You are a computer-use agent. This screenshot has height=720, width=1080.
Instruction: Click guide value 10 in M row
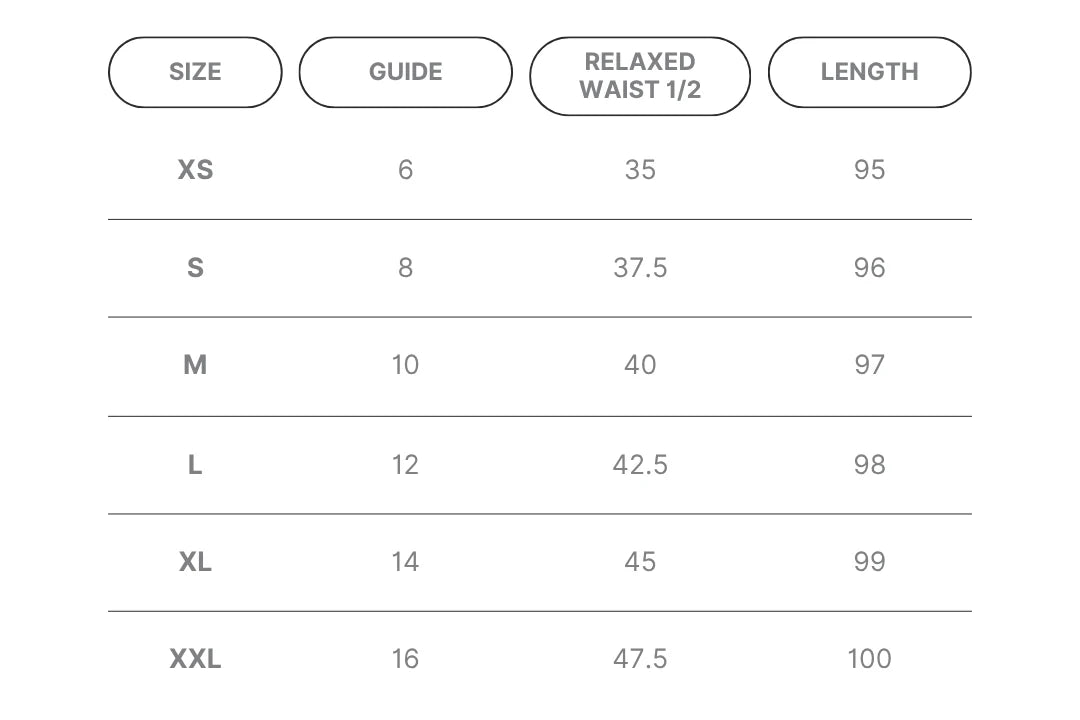(x=406, y=365)
